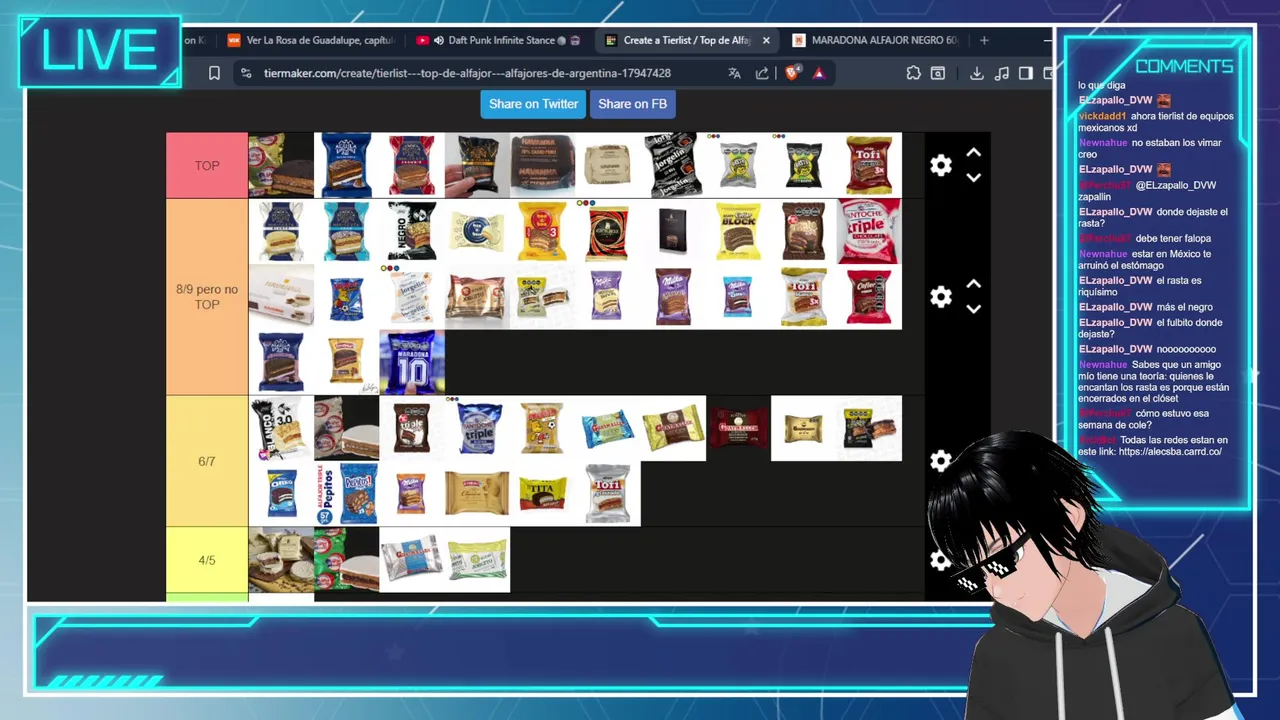
Task: Click the Share on FB button
Action: tap(632, 104)
